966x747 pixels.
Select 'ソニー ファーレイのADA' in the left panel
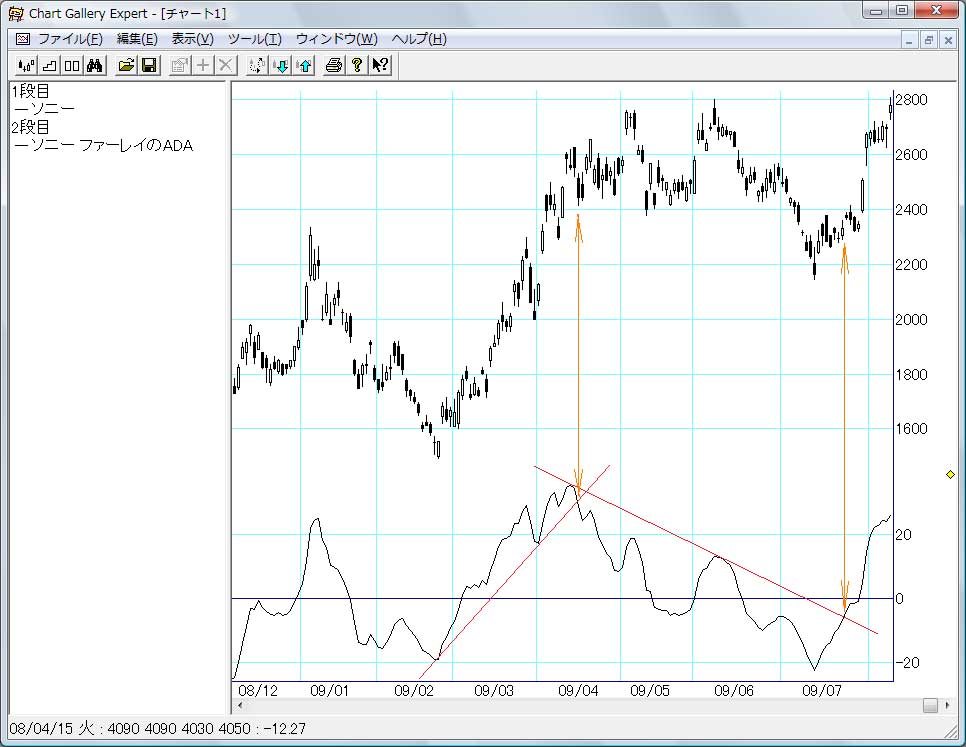(105, 146)
